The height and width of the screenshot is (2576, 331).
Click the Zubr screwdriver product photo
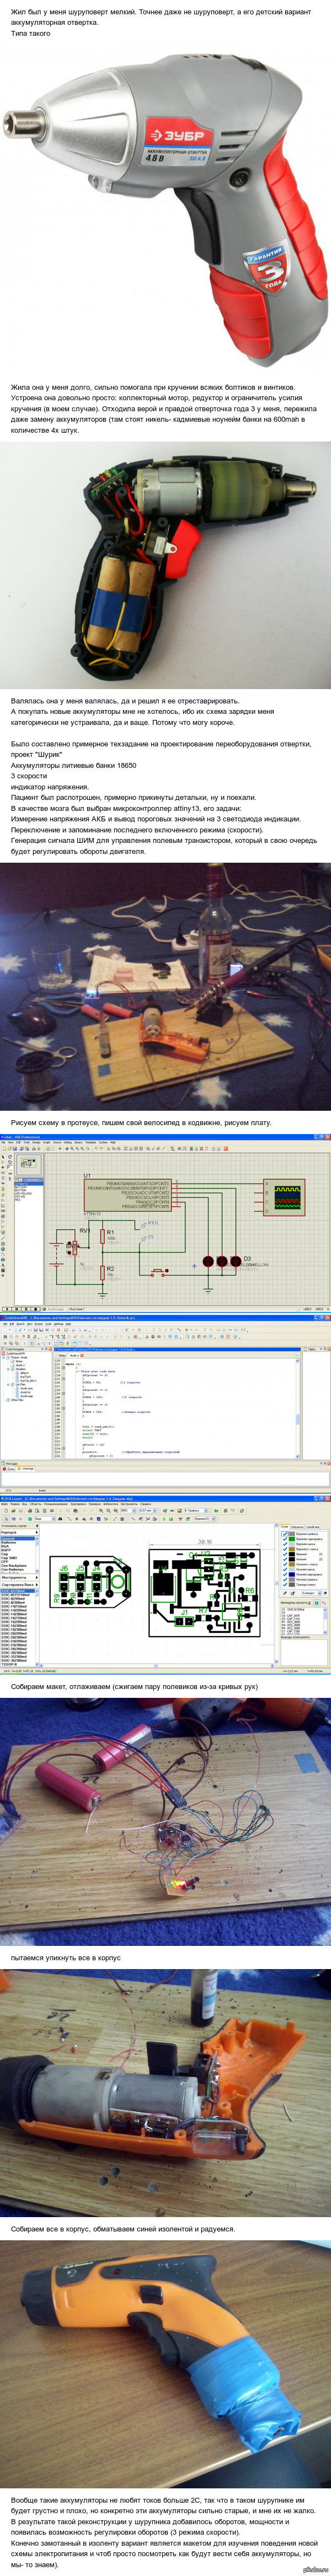tap(165, 205)
